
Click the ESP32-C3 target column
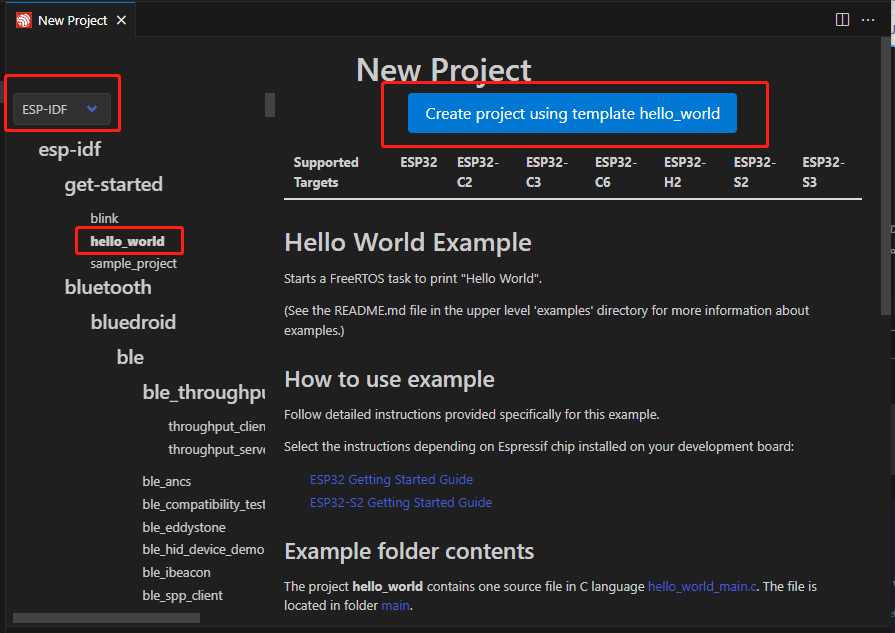point(546,172)
